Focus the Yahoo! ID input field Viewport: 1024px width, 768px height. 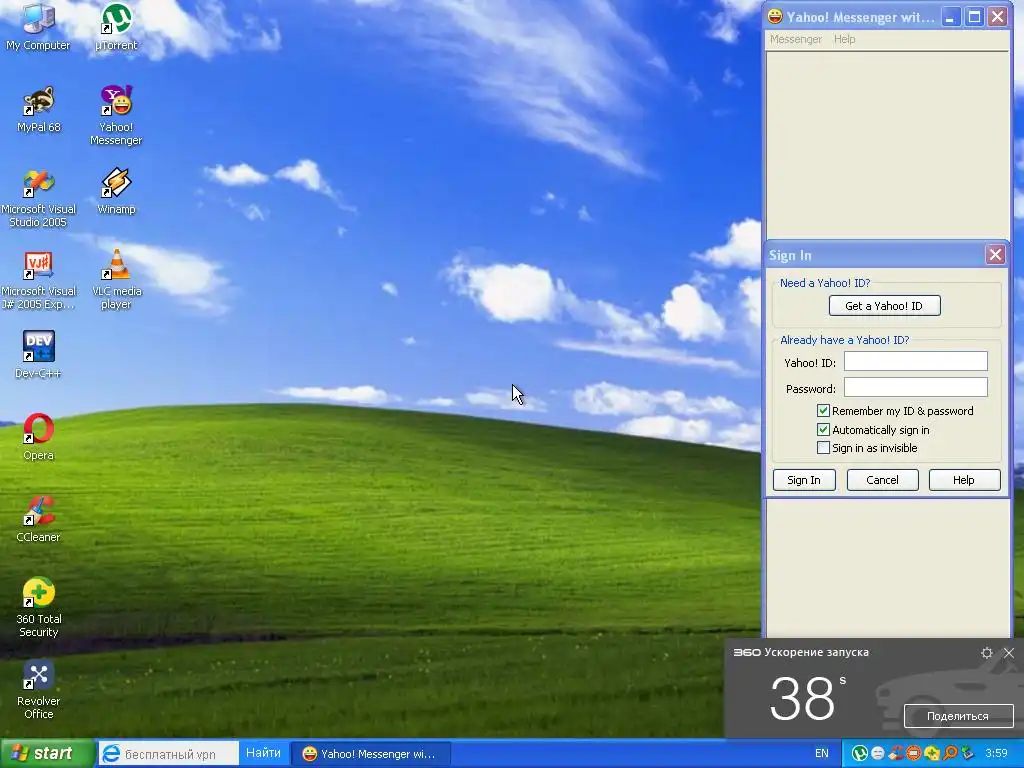pos(916,362)
